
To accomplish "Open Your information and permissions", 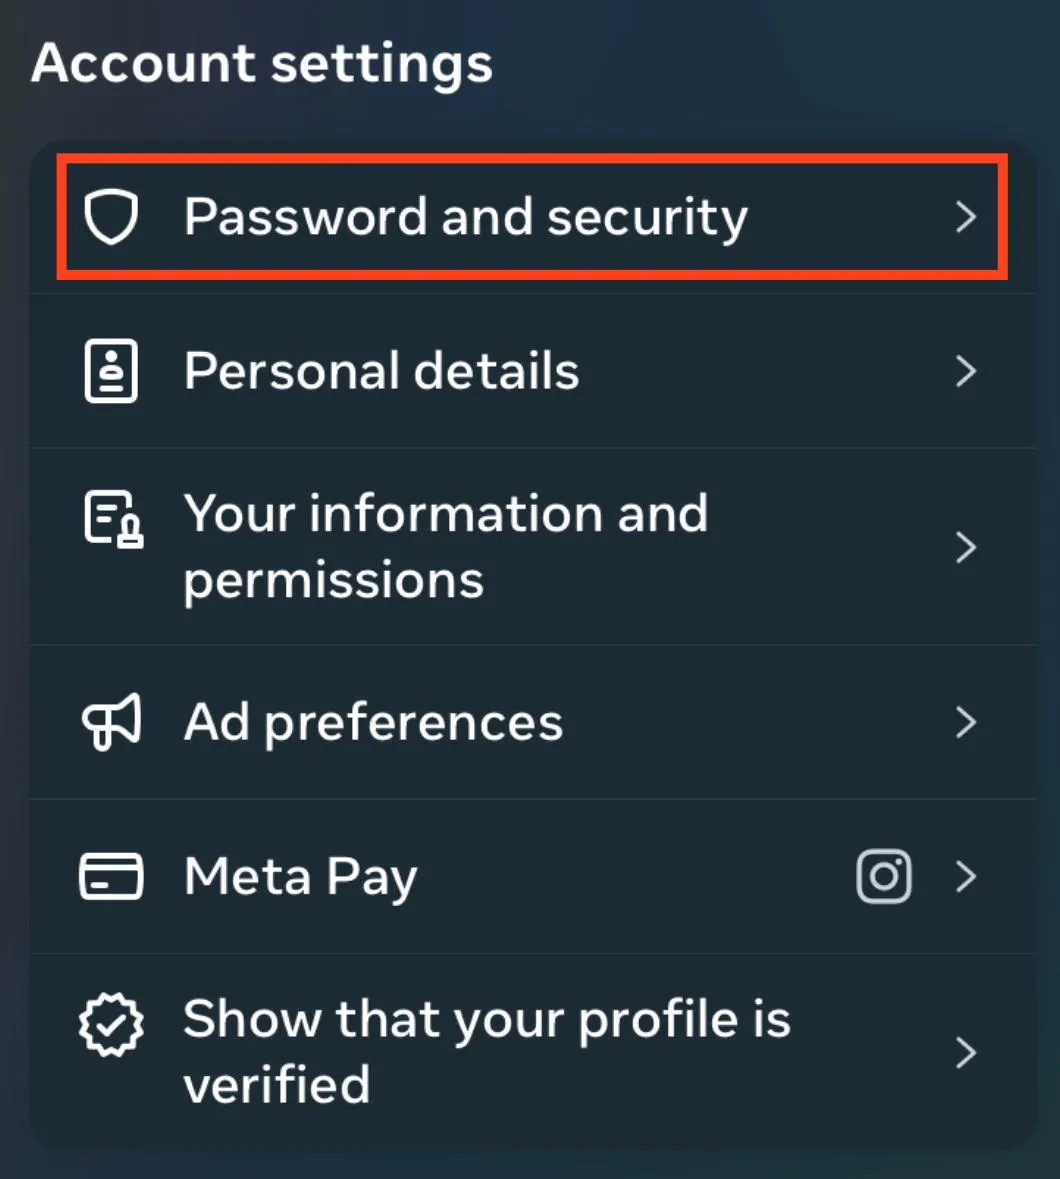I will [x=445, y=547].
